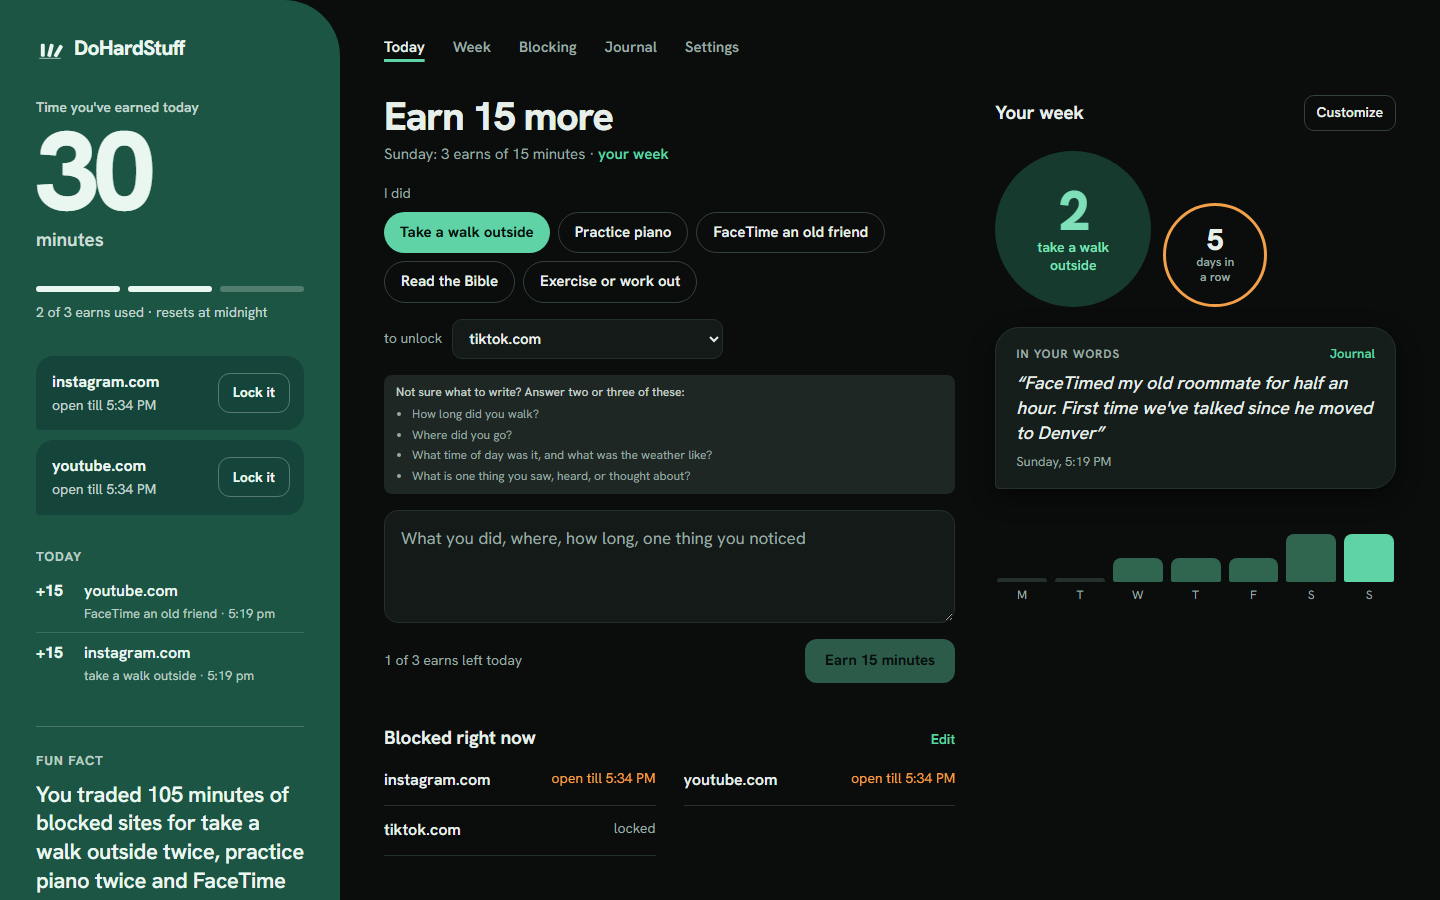Click the 'DoHardStuff' brand name
Viewport: 1440px width, 900px height.
(x=130, y=48)
